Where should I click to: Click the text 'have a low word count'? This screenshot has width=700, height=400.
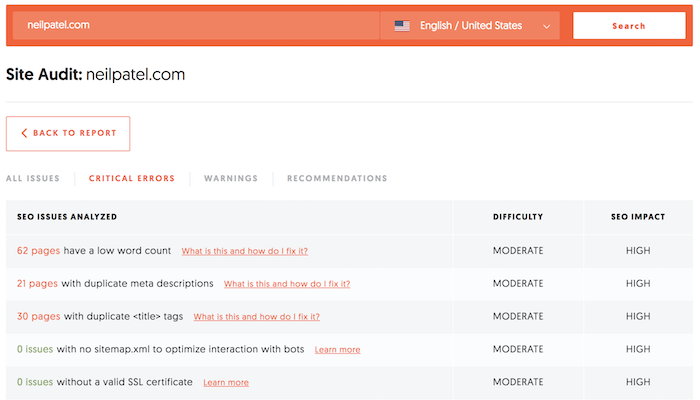[117, 251]
